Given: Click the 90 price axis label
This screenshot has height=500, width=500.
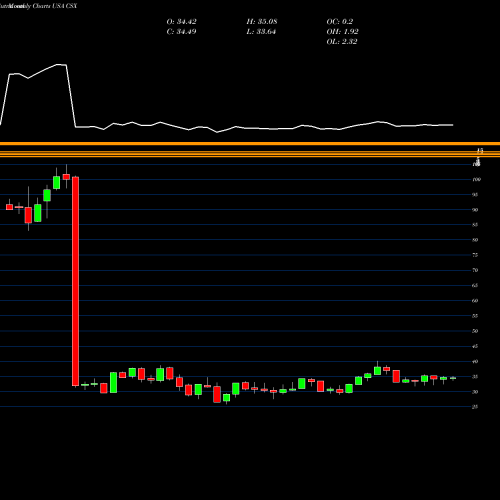Looking at the screenshot, I should tap(475, 210).
